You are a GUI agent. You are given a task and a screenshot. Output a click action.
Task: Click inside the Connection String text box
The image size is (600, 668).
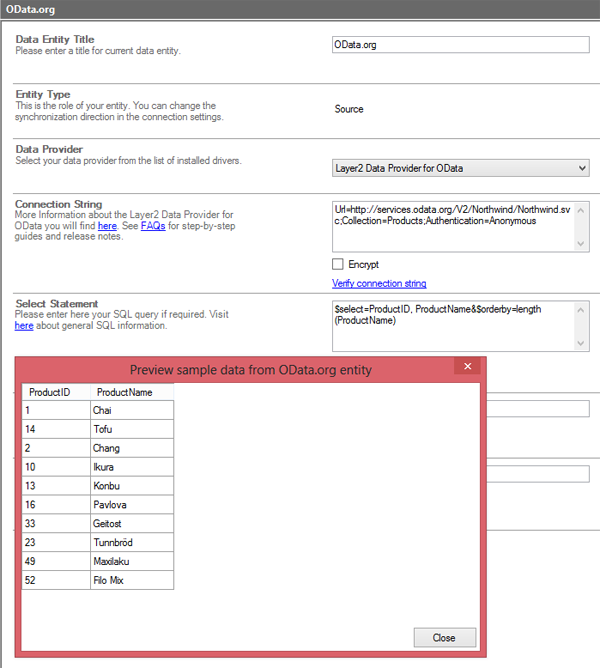click(453, 226)
